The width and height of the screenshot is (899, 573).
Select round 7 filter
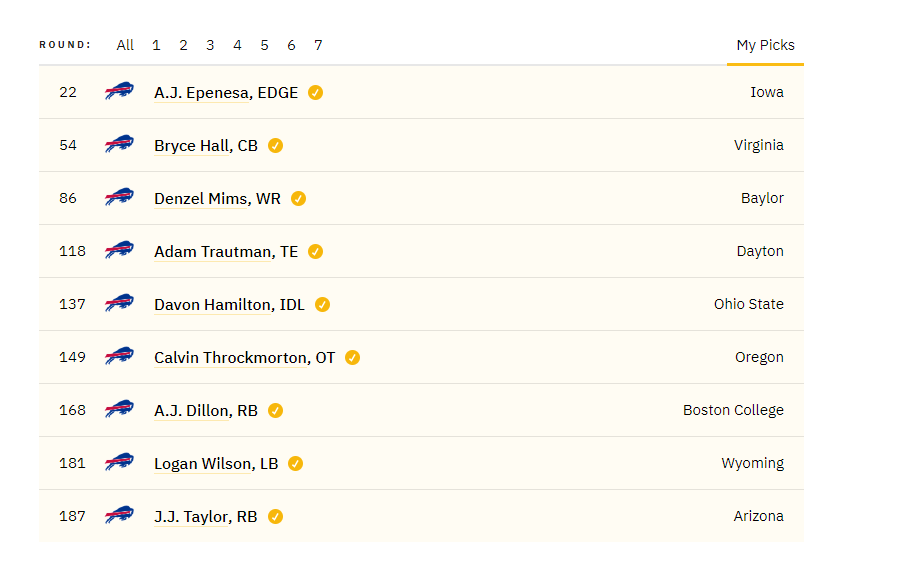pos(318,45)
